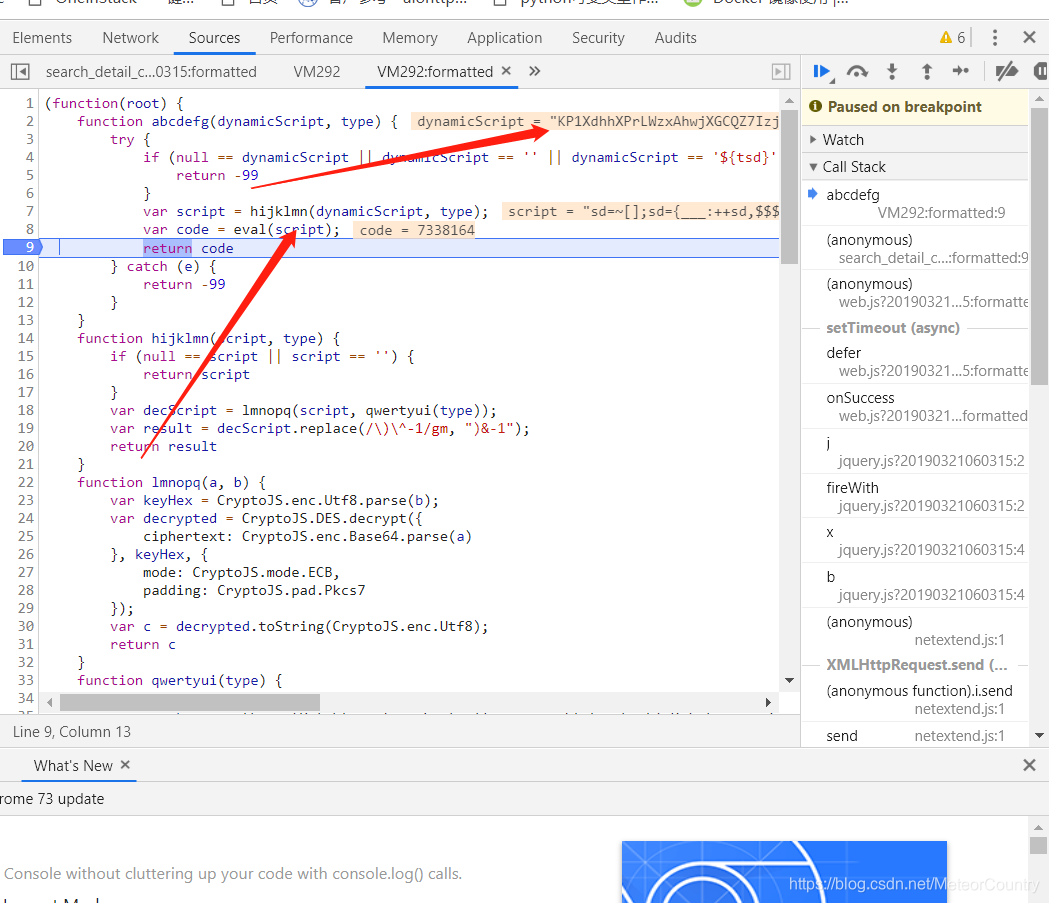Open the Security tab

[598, 38]
